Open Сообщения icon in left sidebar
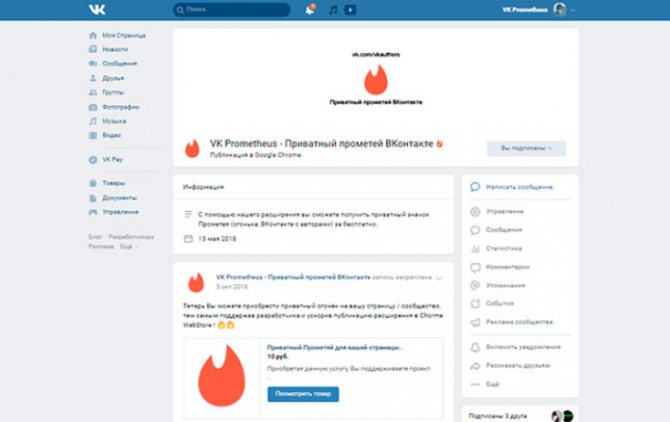Image resolution: width=670 pixels, height=422 pixels. point(93,64)
